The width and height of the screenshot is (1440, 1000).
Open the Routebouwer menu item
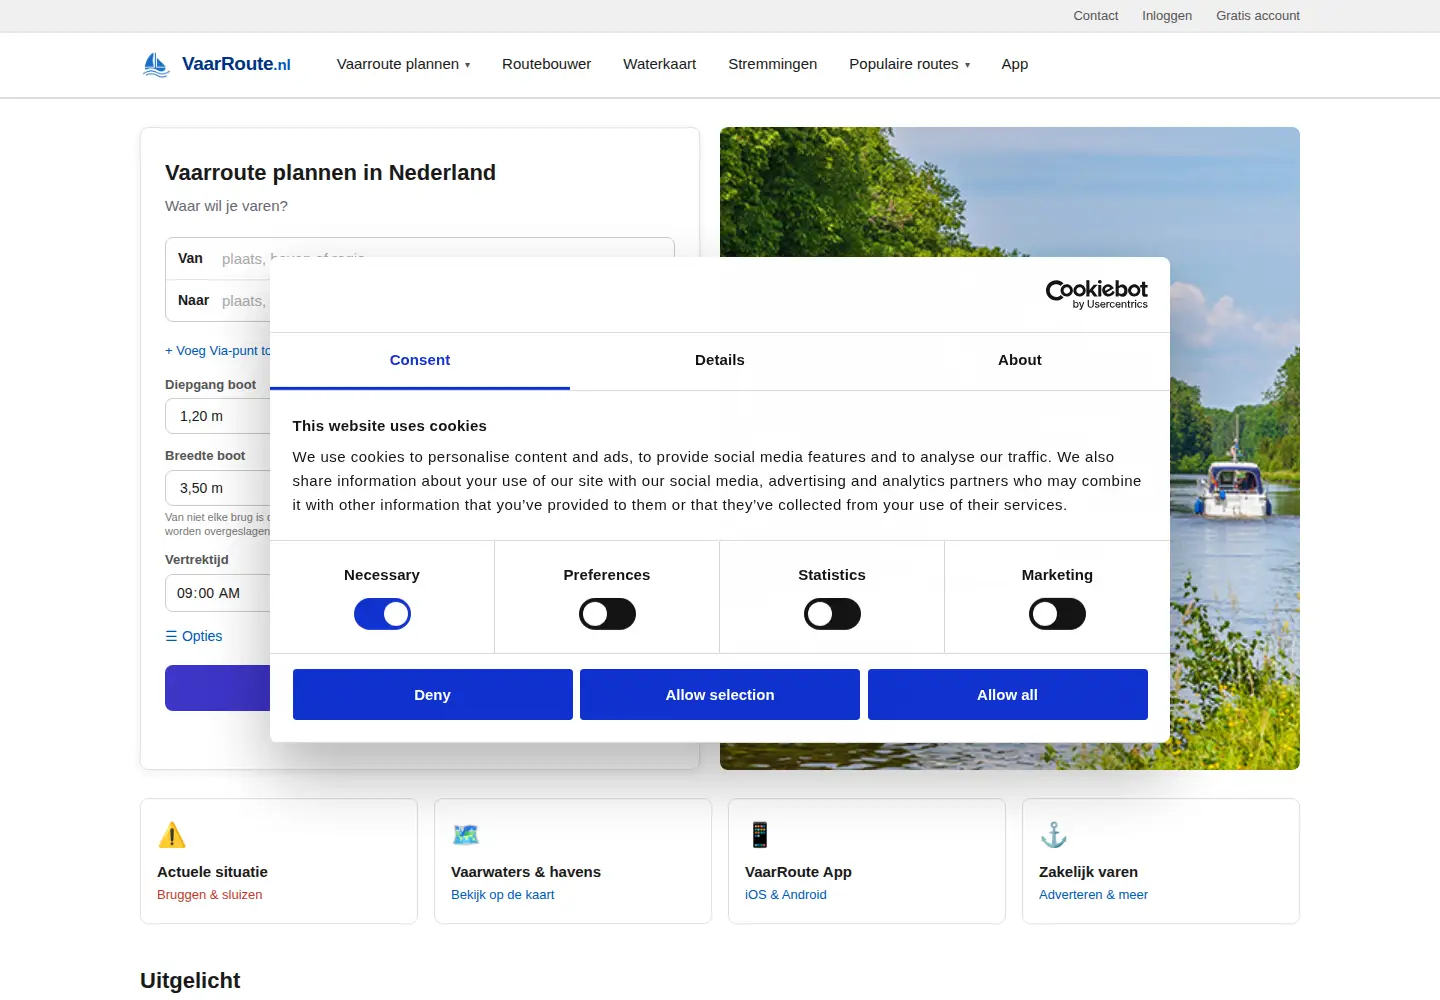[546, 64]
